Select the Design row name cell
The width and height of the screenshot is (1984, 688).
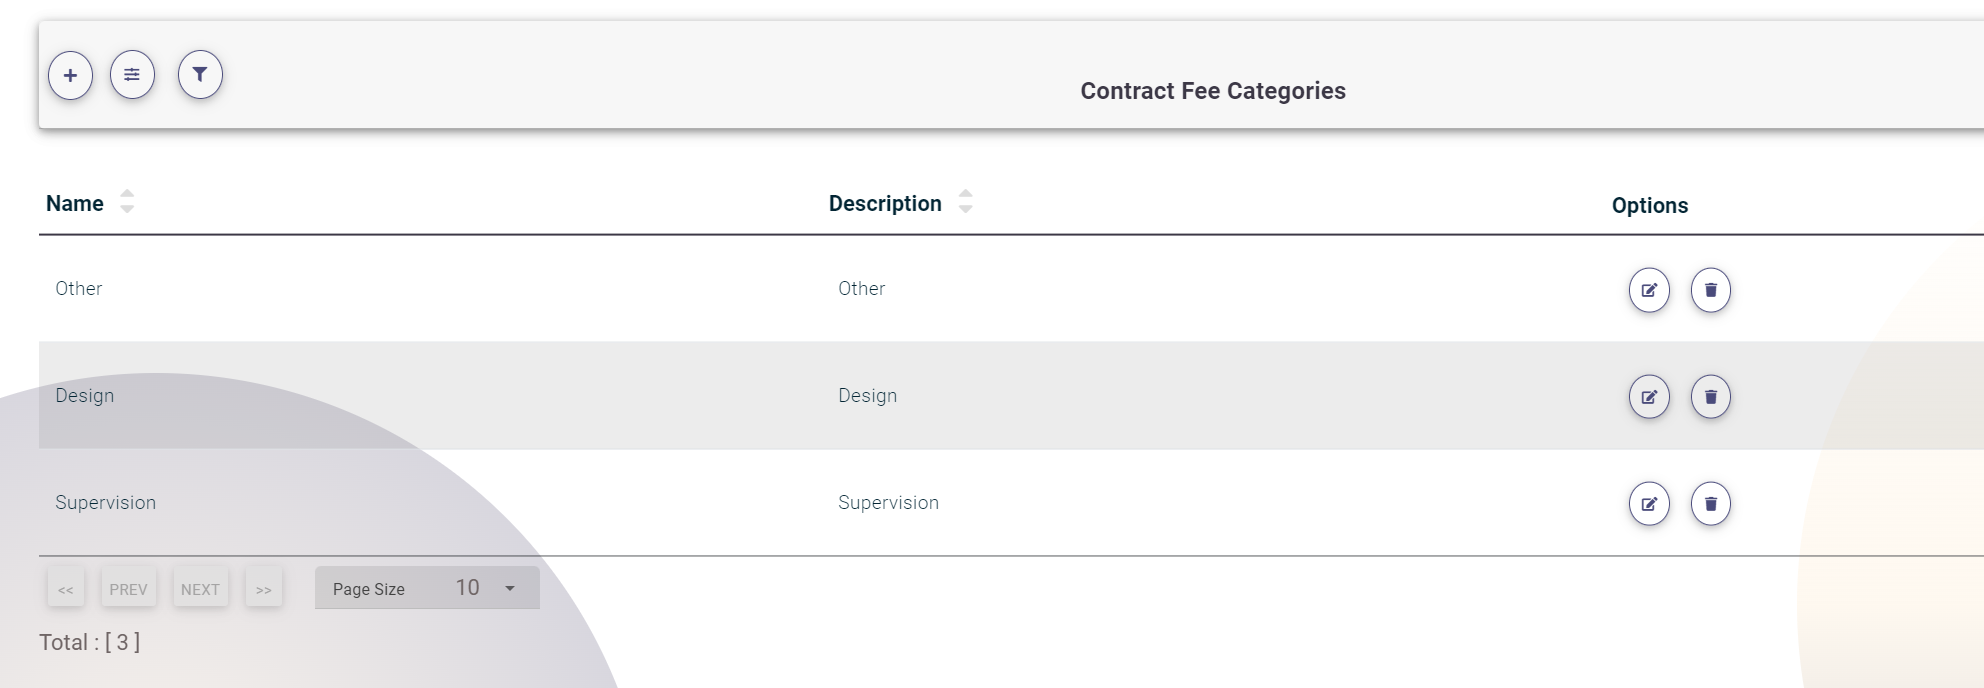pos(85,396)
